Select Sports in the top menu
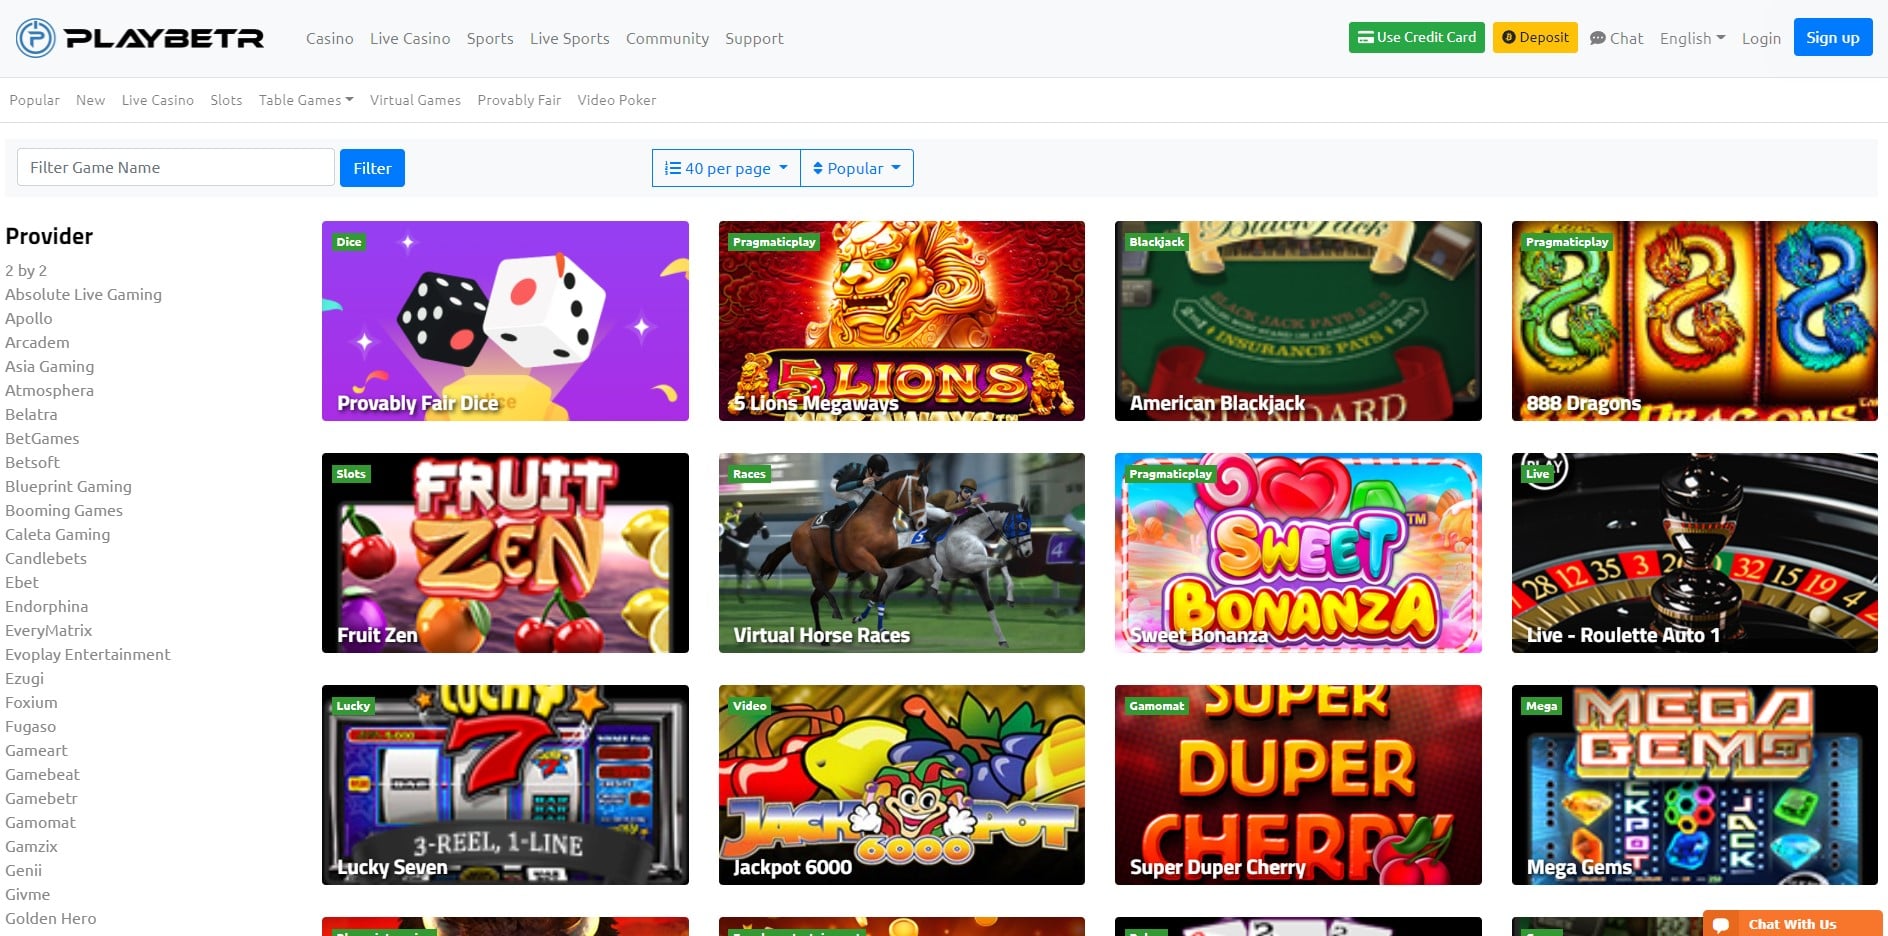Image resolution: width=1888 pixels, height=936 pixels. (490, 38)
